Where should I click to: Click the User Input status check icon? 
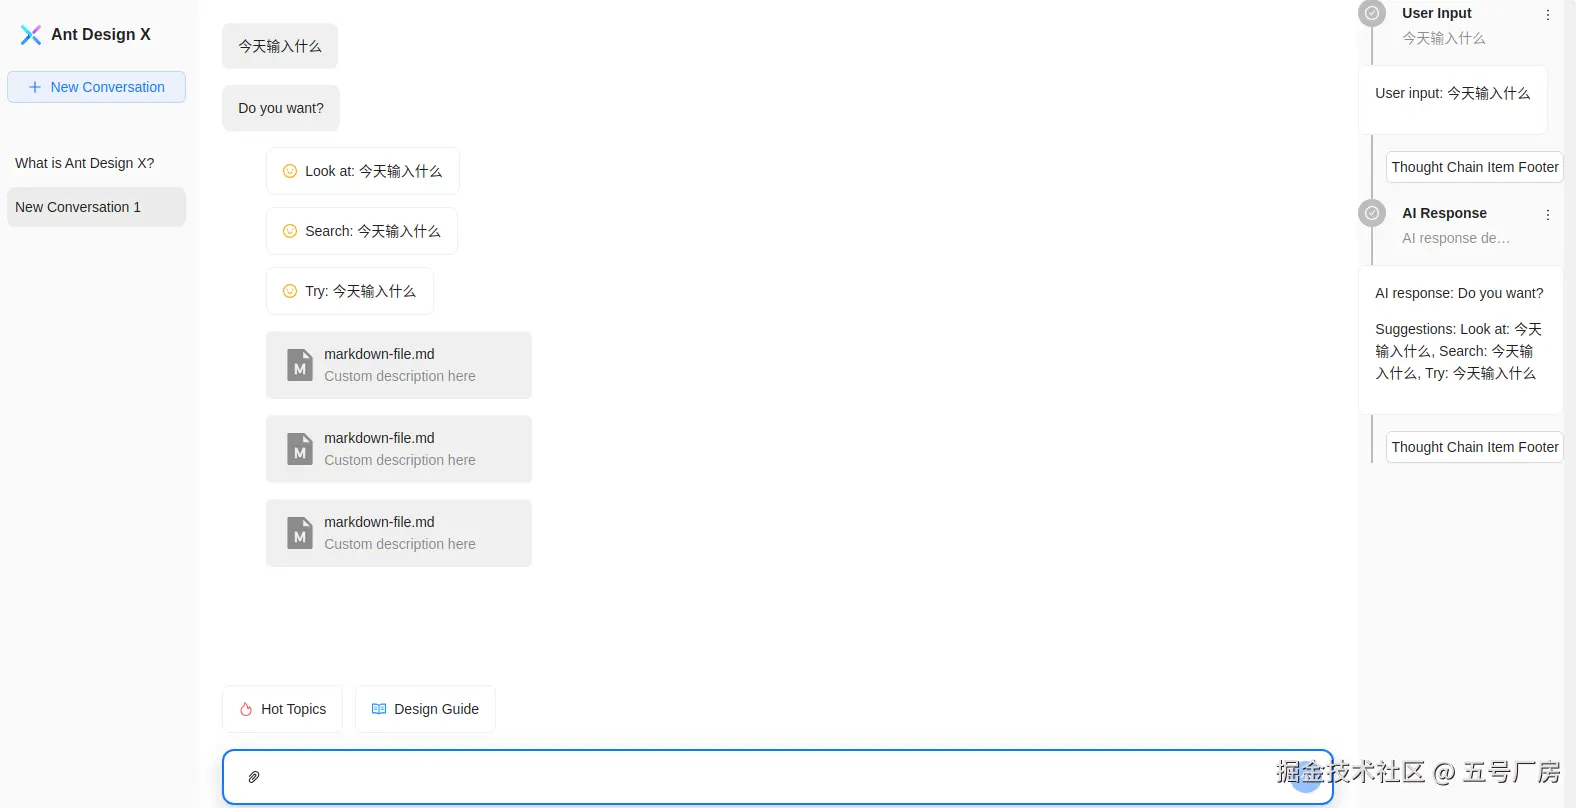click(x=1372, y=13)
